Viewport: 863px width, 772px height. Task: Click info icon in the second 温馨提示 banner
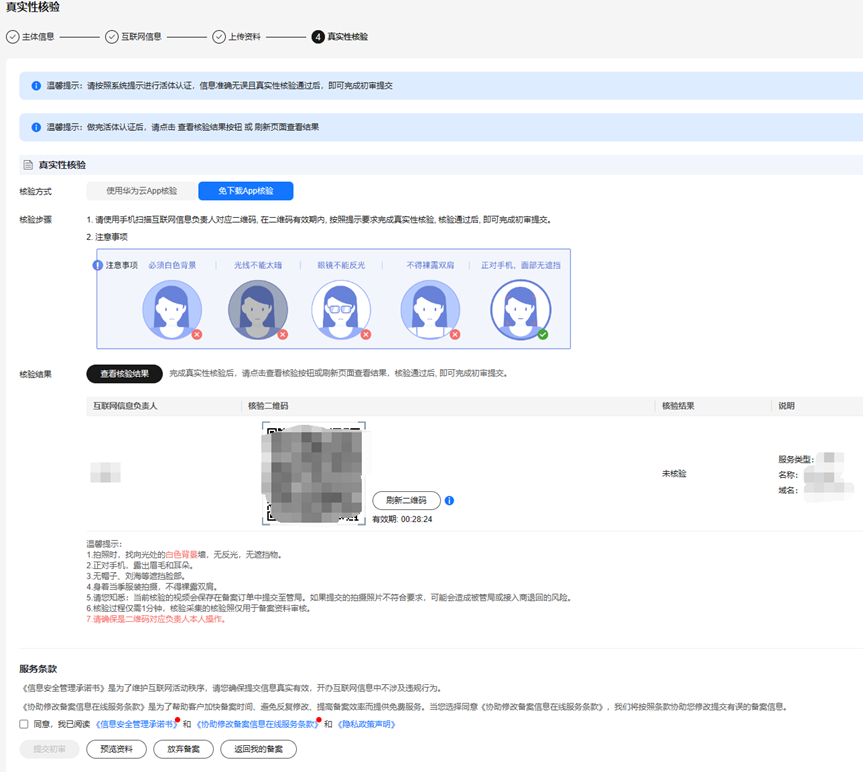click(36, 127)
